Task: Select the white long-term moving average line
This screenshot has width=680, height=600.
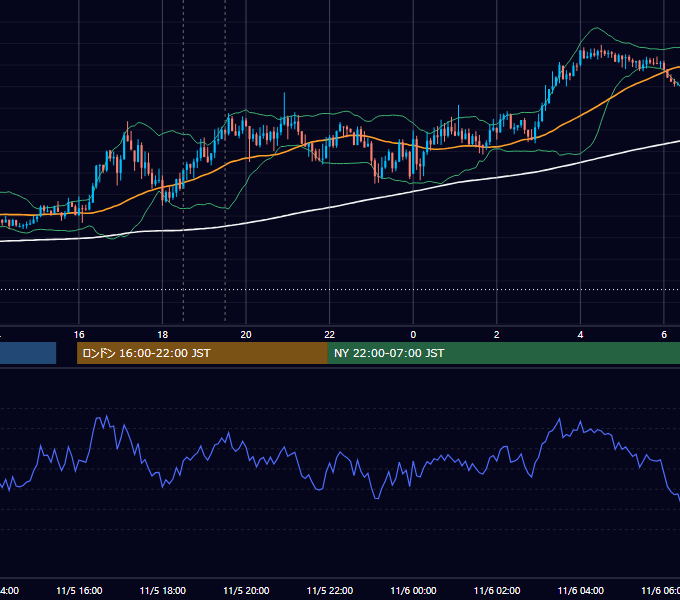Action: click(330, 207)
